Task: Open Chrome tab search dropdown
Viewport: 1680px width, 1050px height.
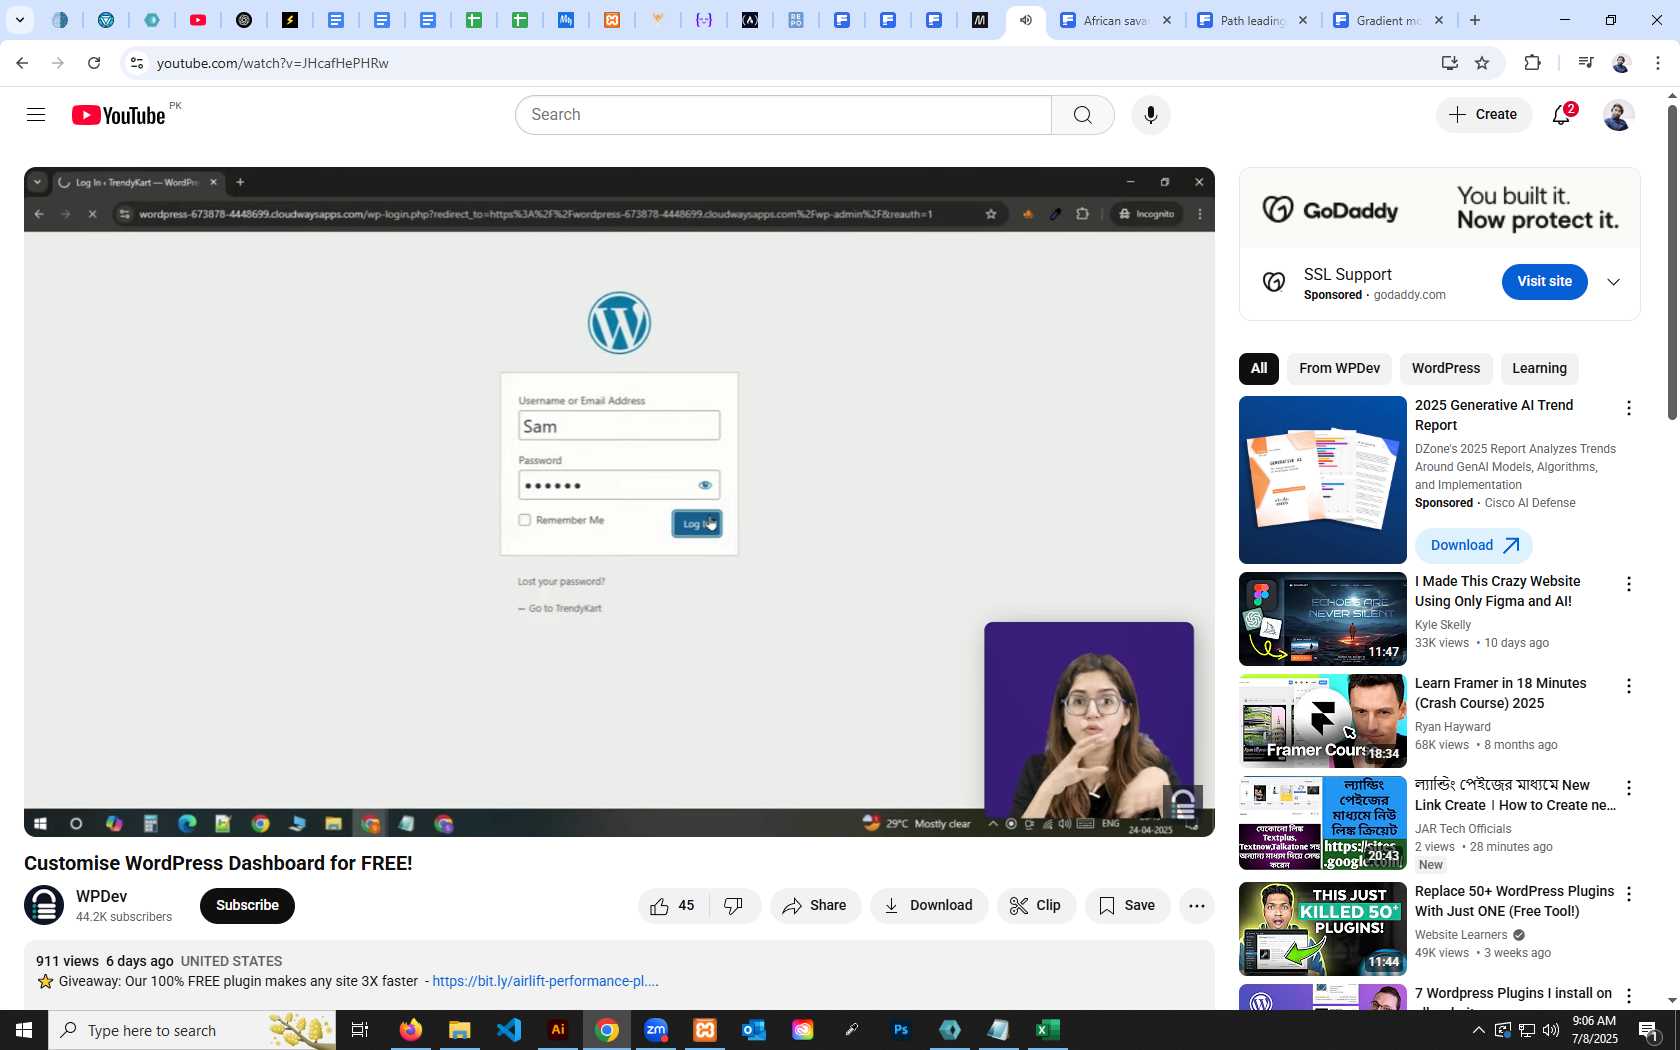Action: (x=19, y=20)
